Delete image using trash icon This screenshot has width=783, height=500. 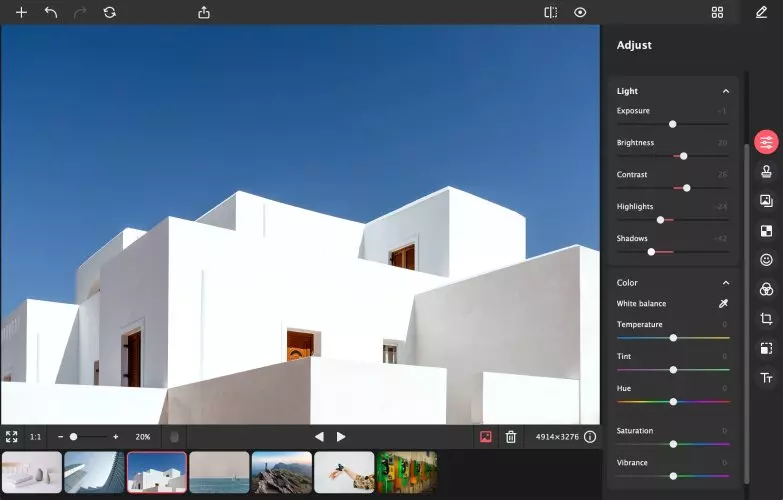click(510, 437)
